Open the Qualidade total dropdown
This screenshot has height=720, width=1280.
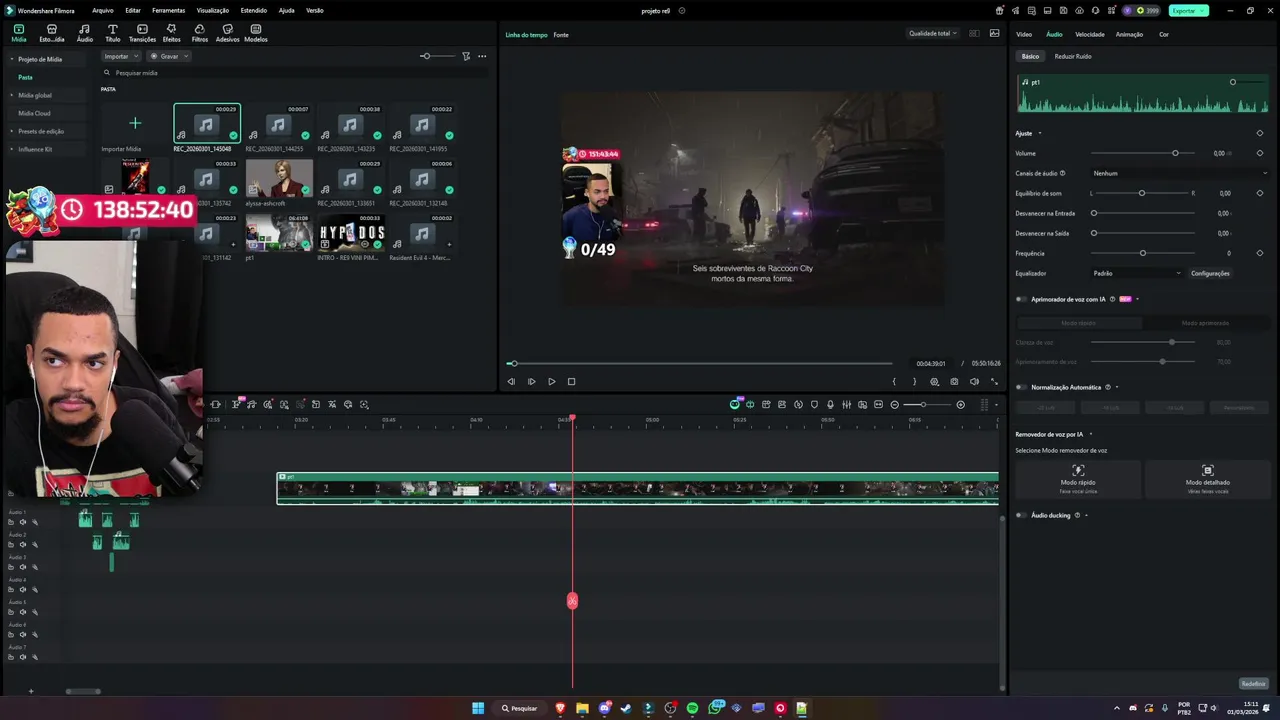(932, 33)
